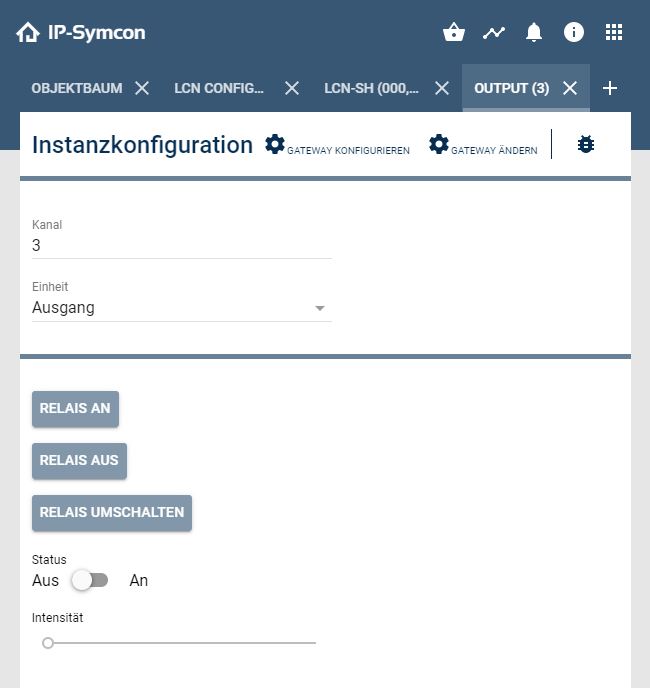This screenshot has width=650, height=688.
Task: Click the IP-Symcon home logo icon
Action: pos(28,33)
